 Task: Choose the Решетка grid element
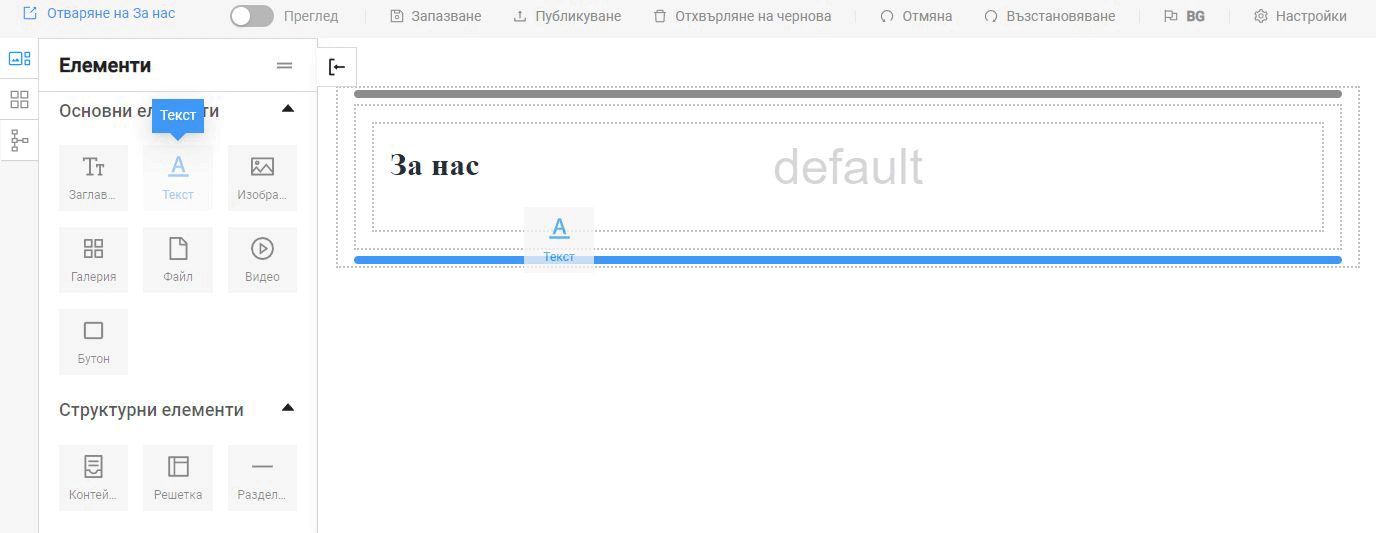click(x=177, y=477)
